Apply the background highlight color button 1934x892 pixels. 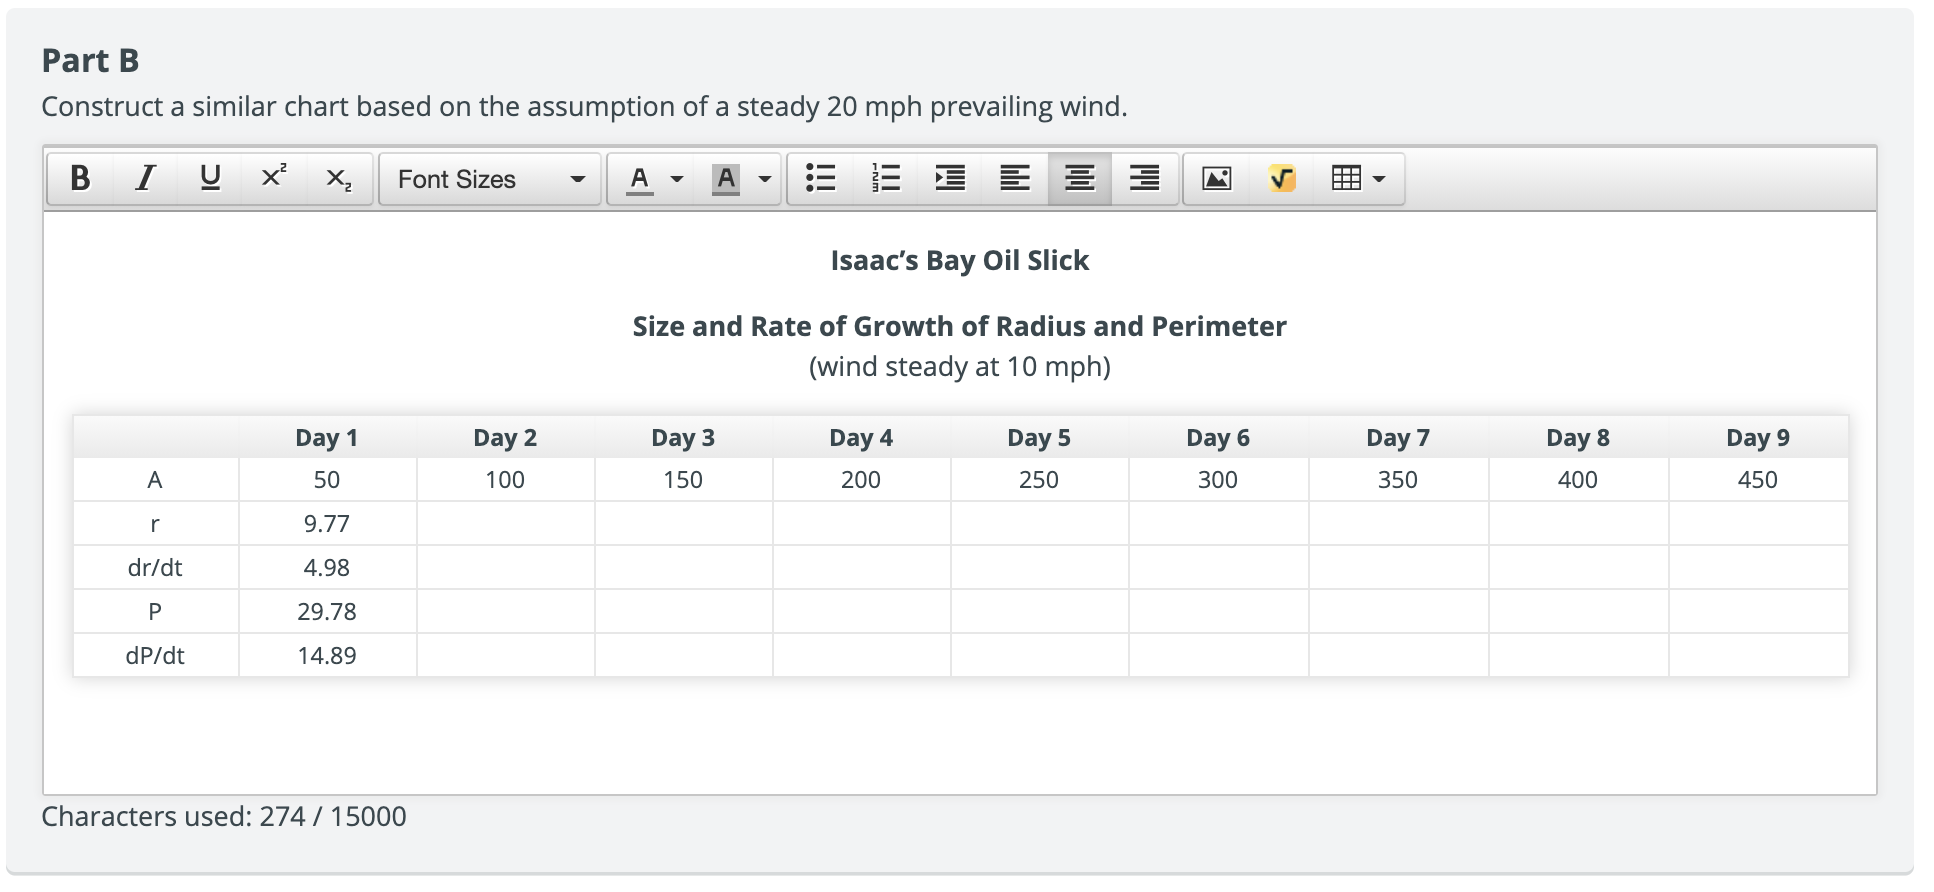click(x=726, y=179)
